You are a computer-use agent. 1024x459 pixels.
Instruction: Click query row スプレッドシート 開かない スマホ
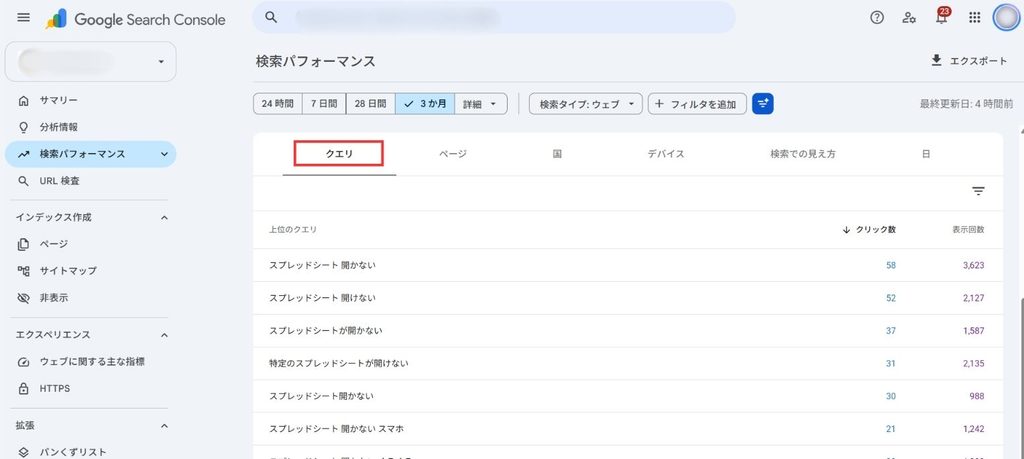628,428
